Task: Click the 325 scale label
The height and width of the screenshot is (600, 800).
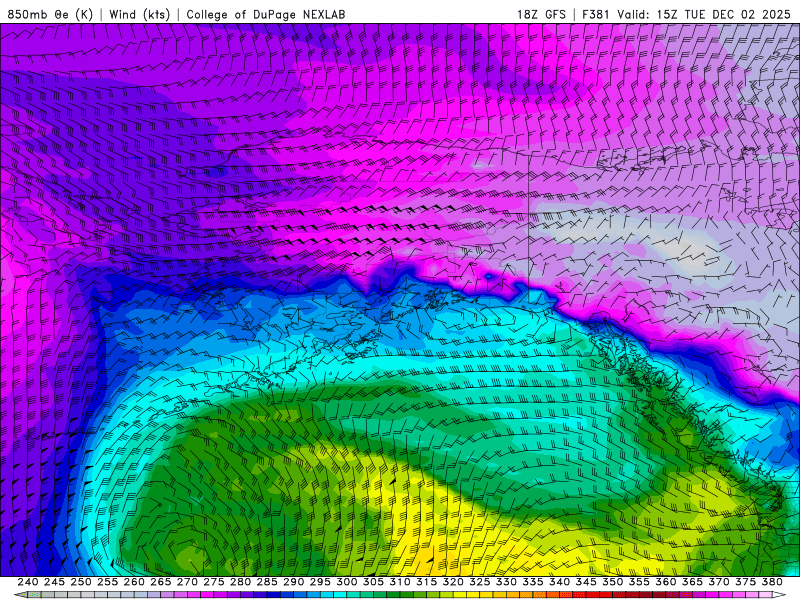Action: point(480,582)
